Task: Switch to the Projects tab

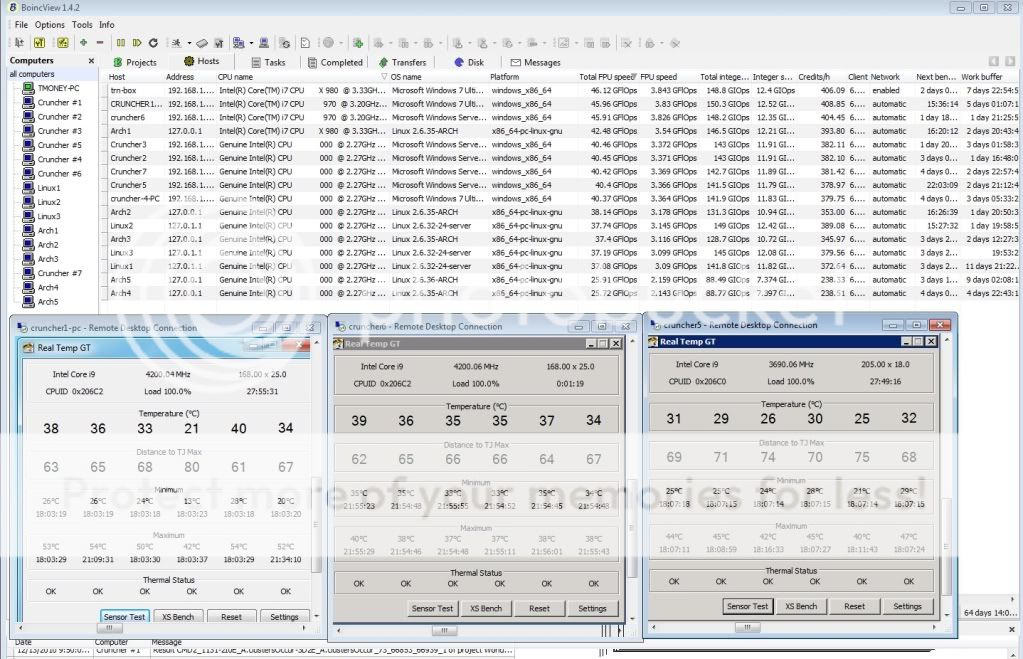Action: (135, 62)
